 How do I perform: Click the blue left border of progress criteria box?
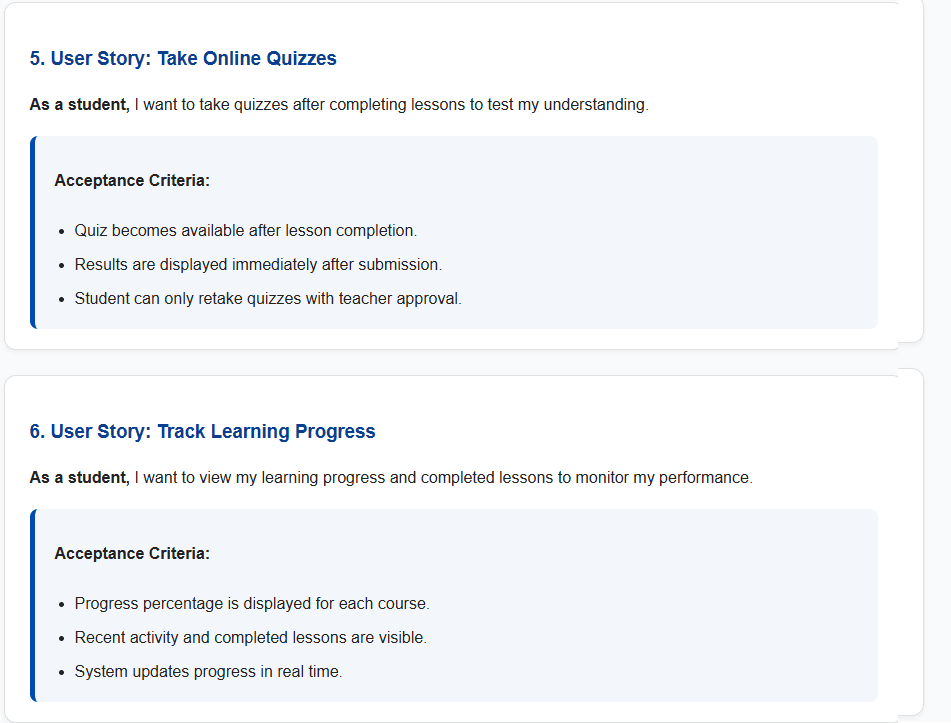coord(32,605)
